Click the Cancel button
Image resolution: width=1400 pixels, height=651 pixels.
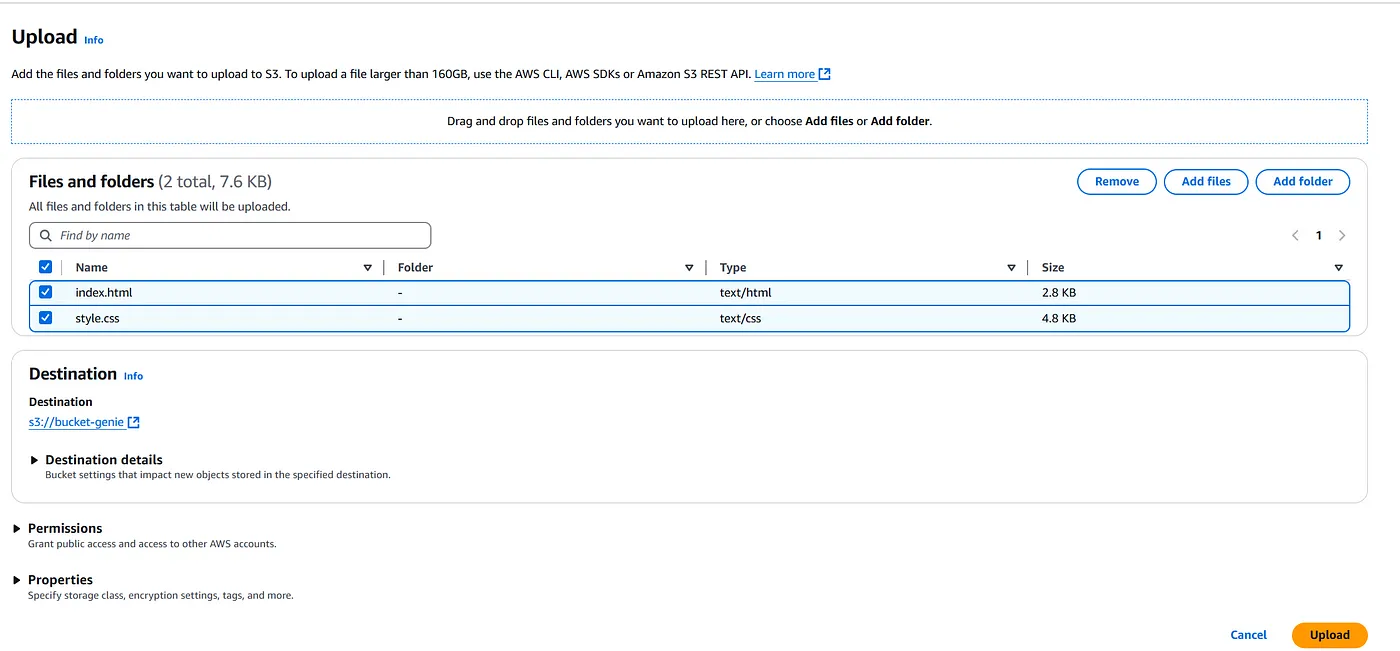pyautogui.click(x=1248, y=635)
